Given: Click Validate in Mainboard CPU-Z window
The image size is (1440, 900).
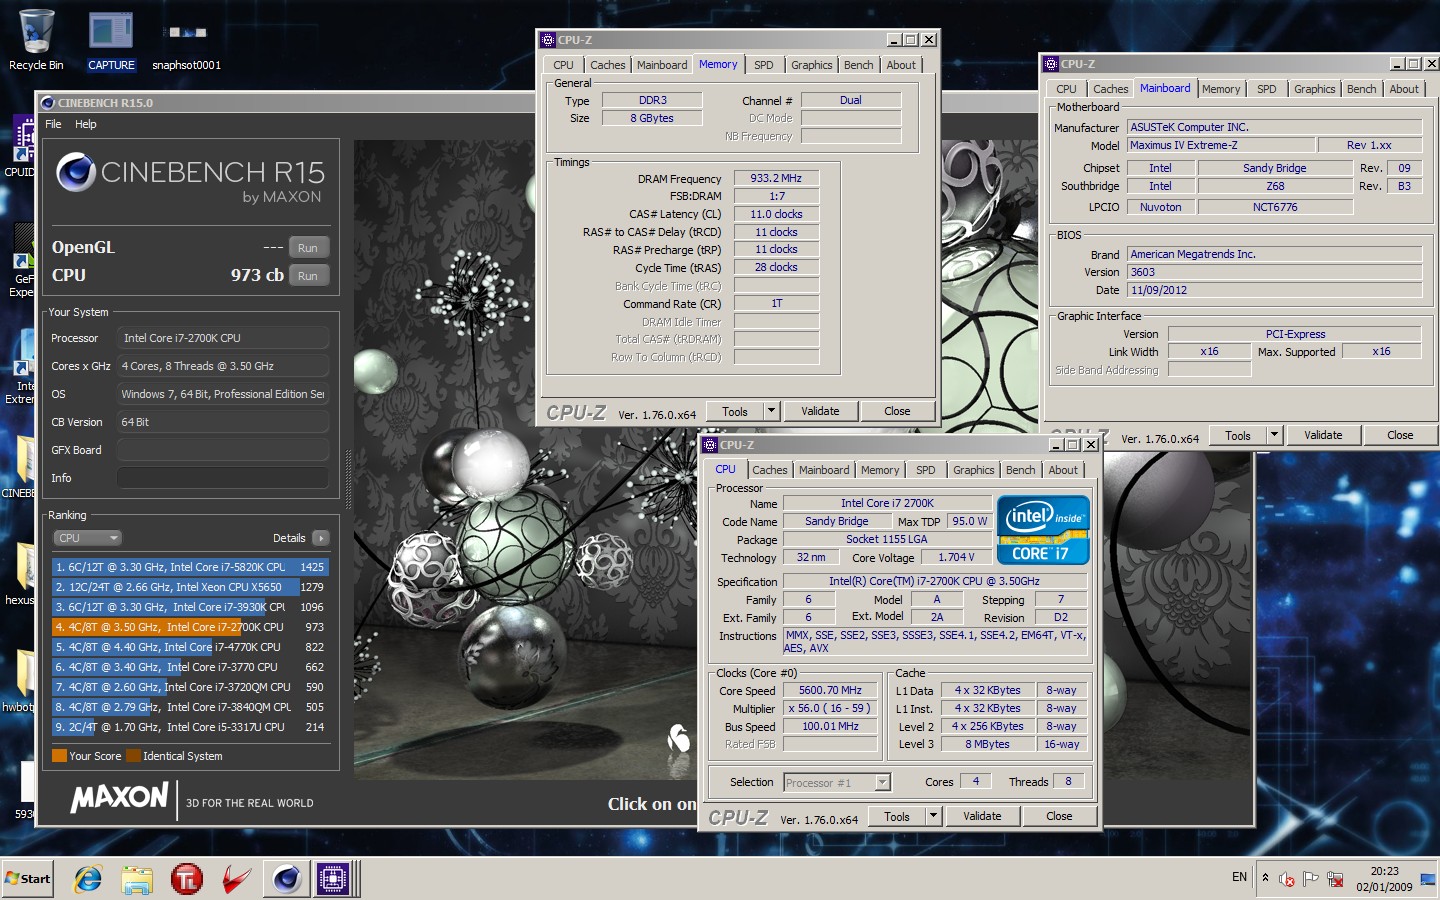Looking at the screenshot, I should click(1323, 435).
